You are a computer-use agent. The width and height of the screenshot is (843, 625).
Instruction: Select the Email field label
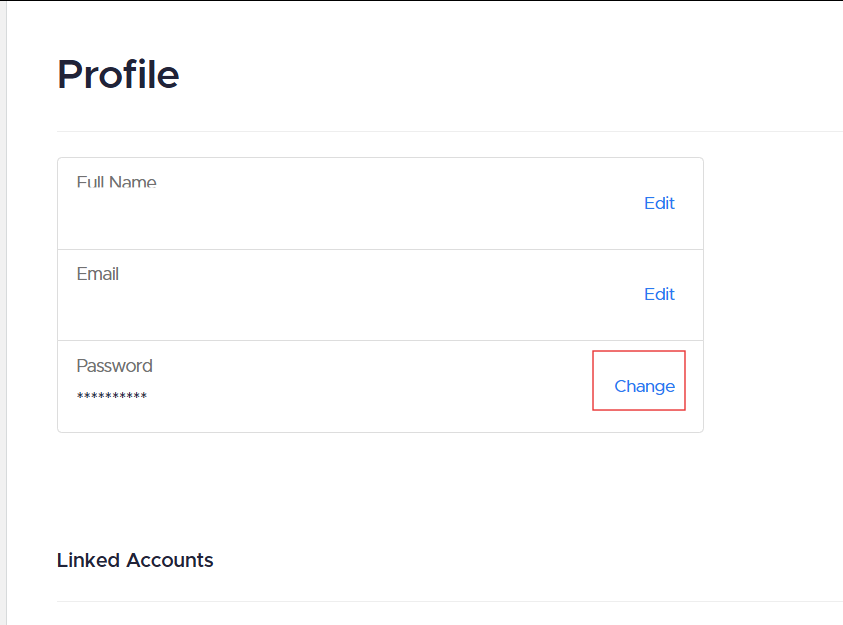pos(97,274)
